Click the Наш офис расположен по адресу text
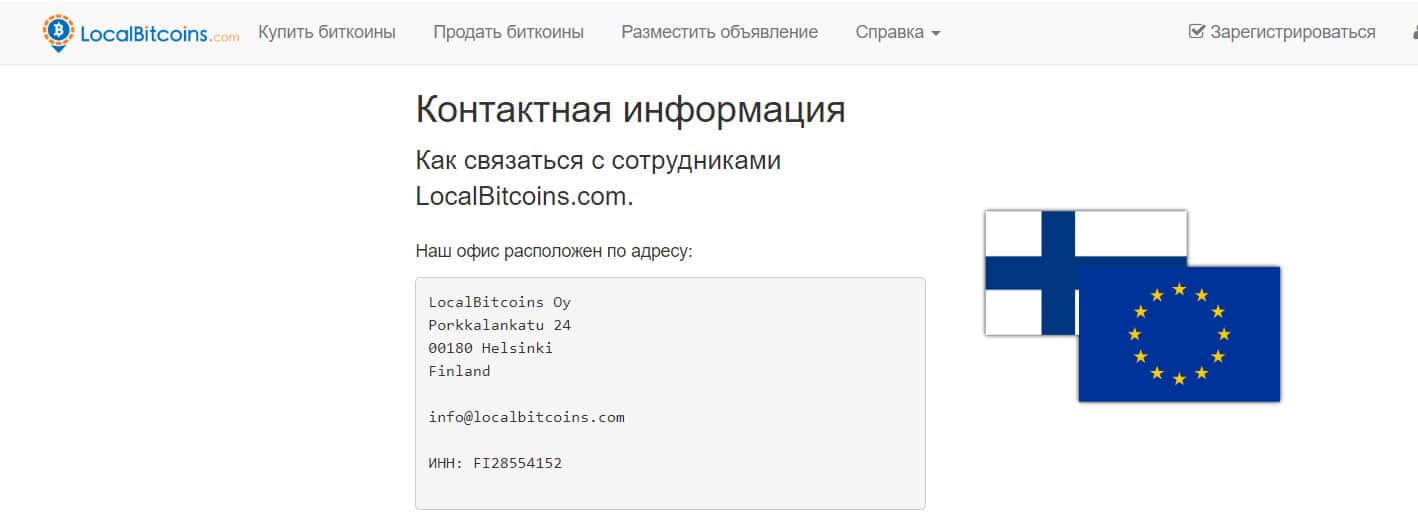Viewport: 1418px width, 526px height. (553, 250)
